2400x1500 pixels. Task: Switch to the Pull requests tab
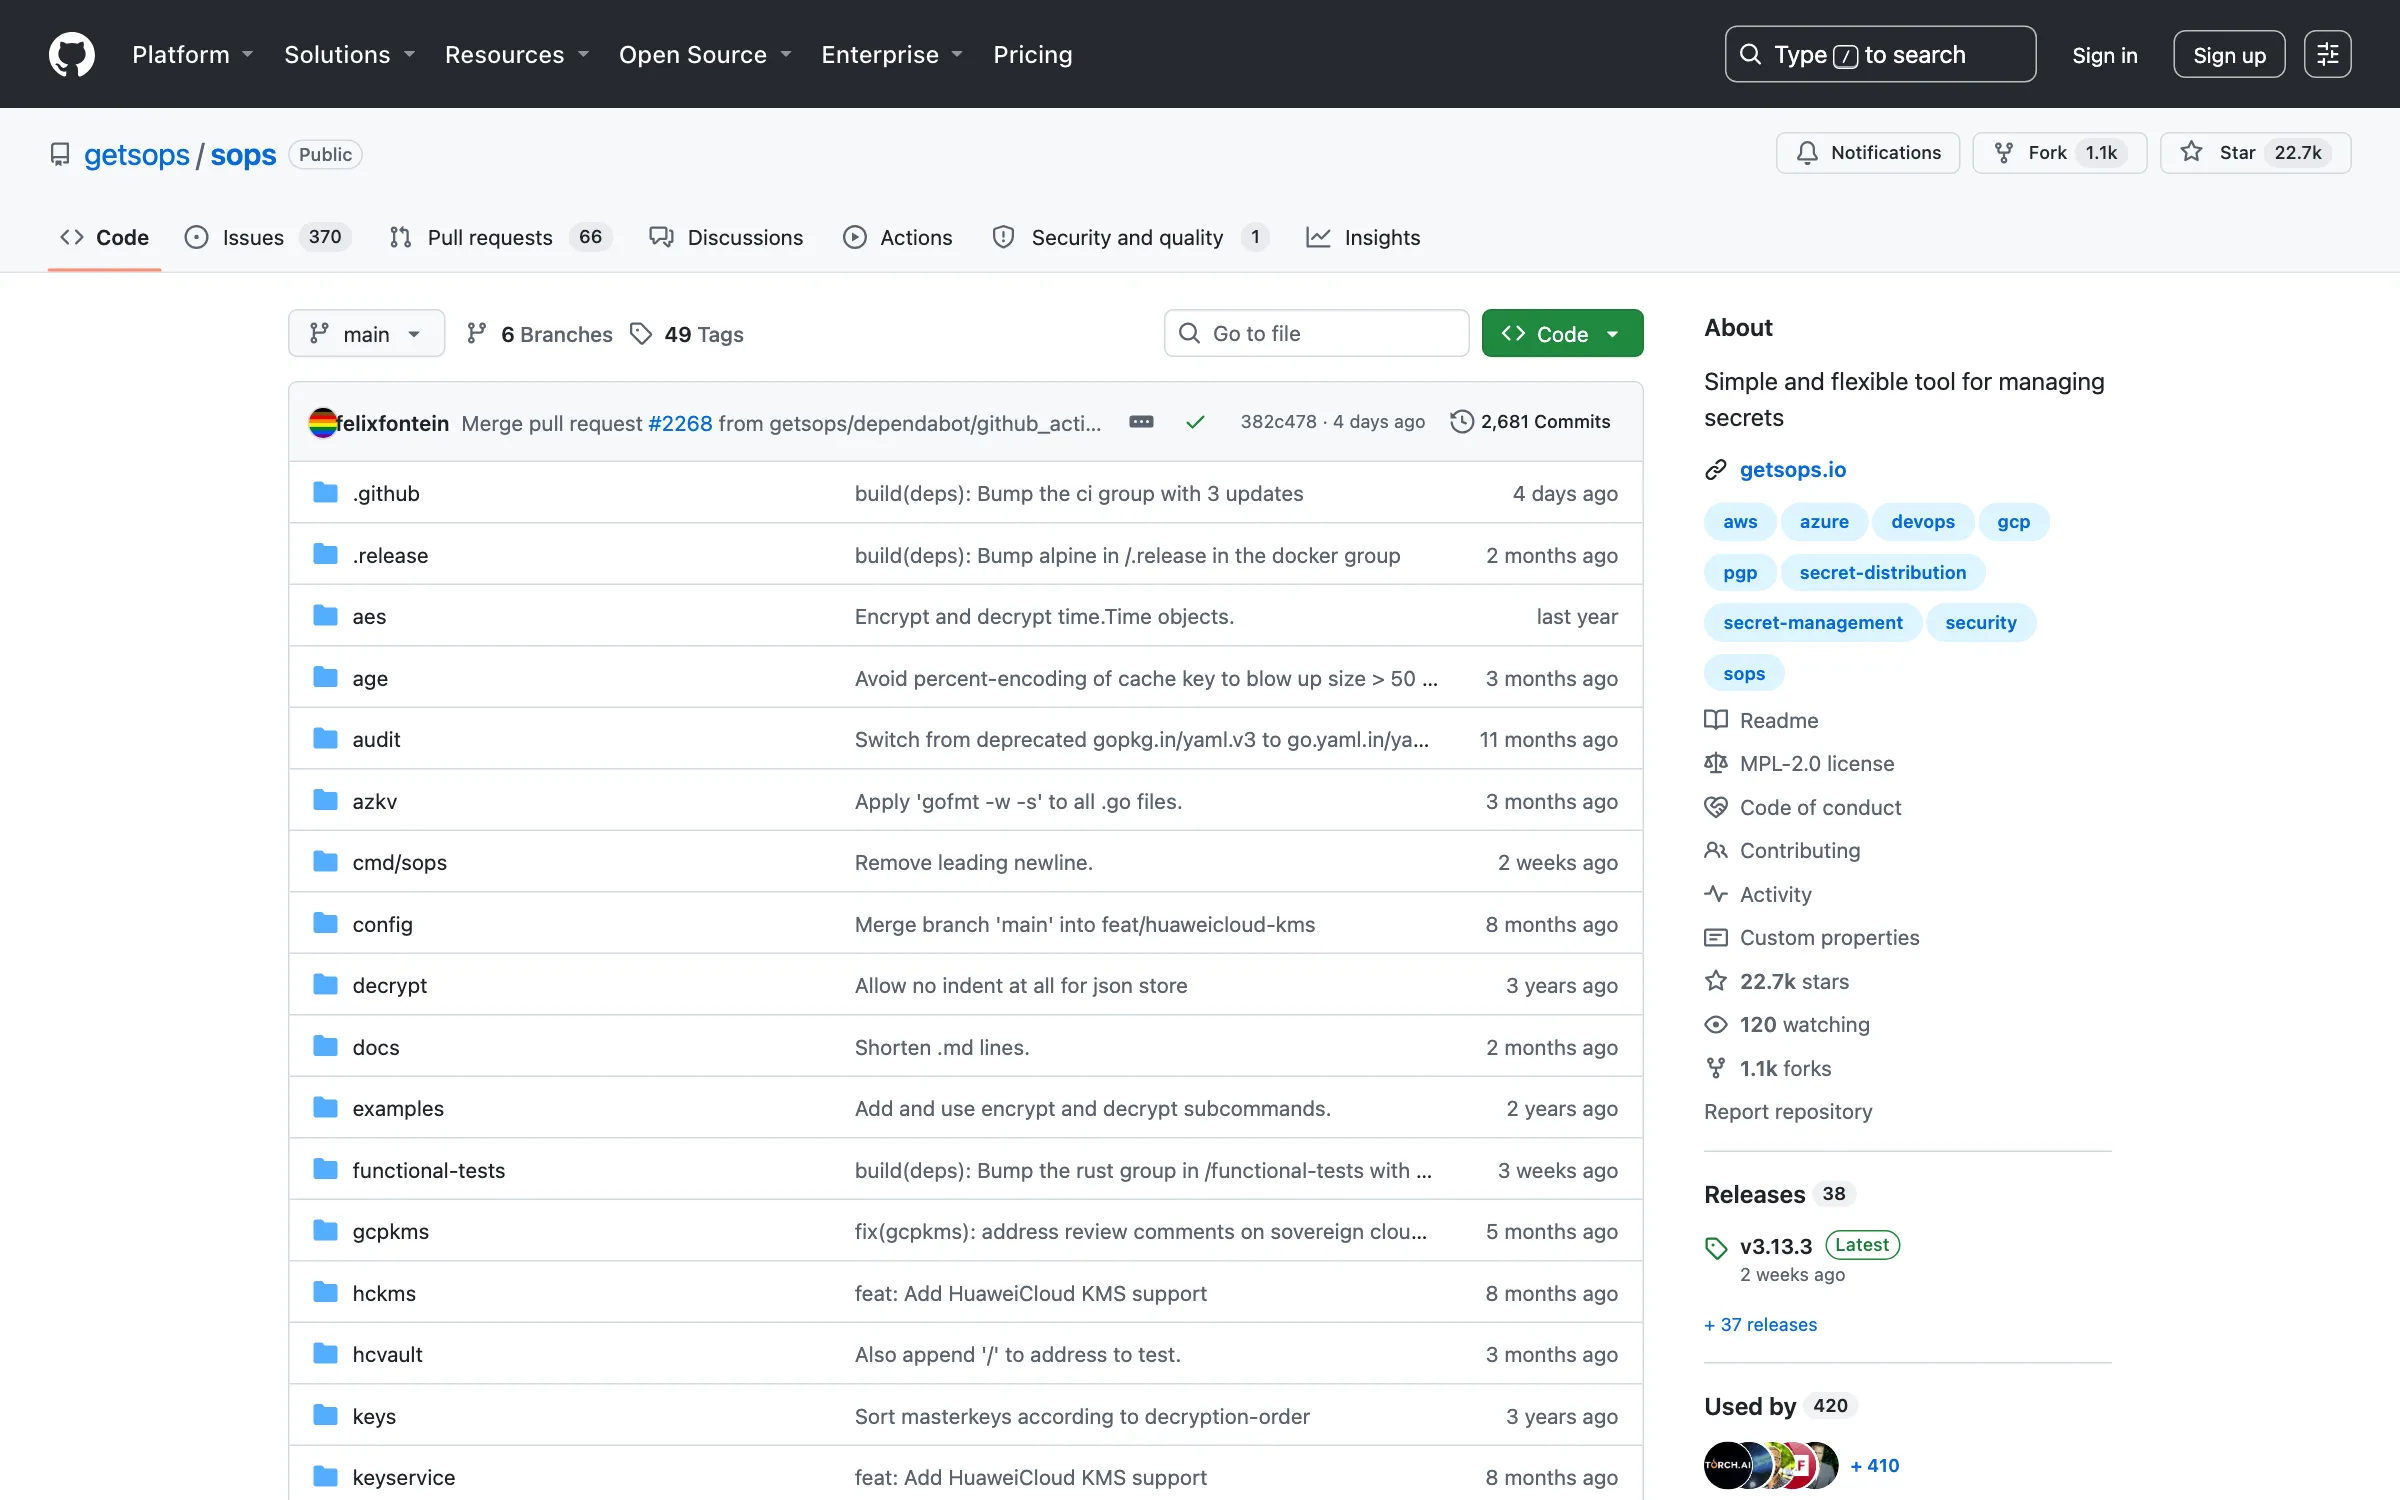501,237
